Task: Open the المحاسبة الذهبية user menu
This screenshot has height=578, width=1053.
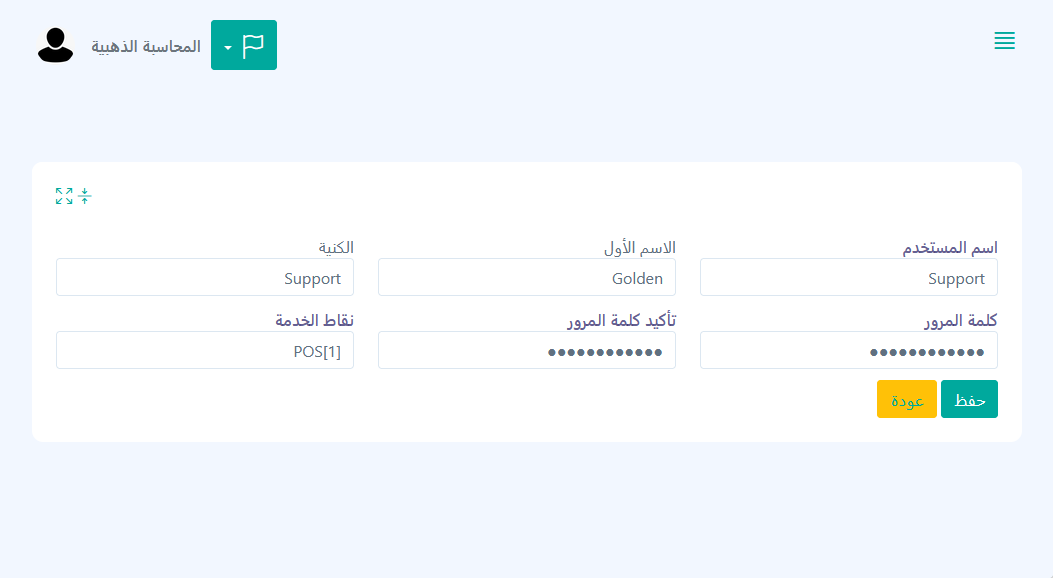Action: point(146,47)
